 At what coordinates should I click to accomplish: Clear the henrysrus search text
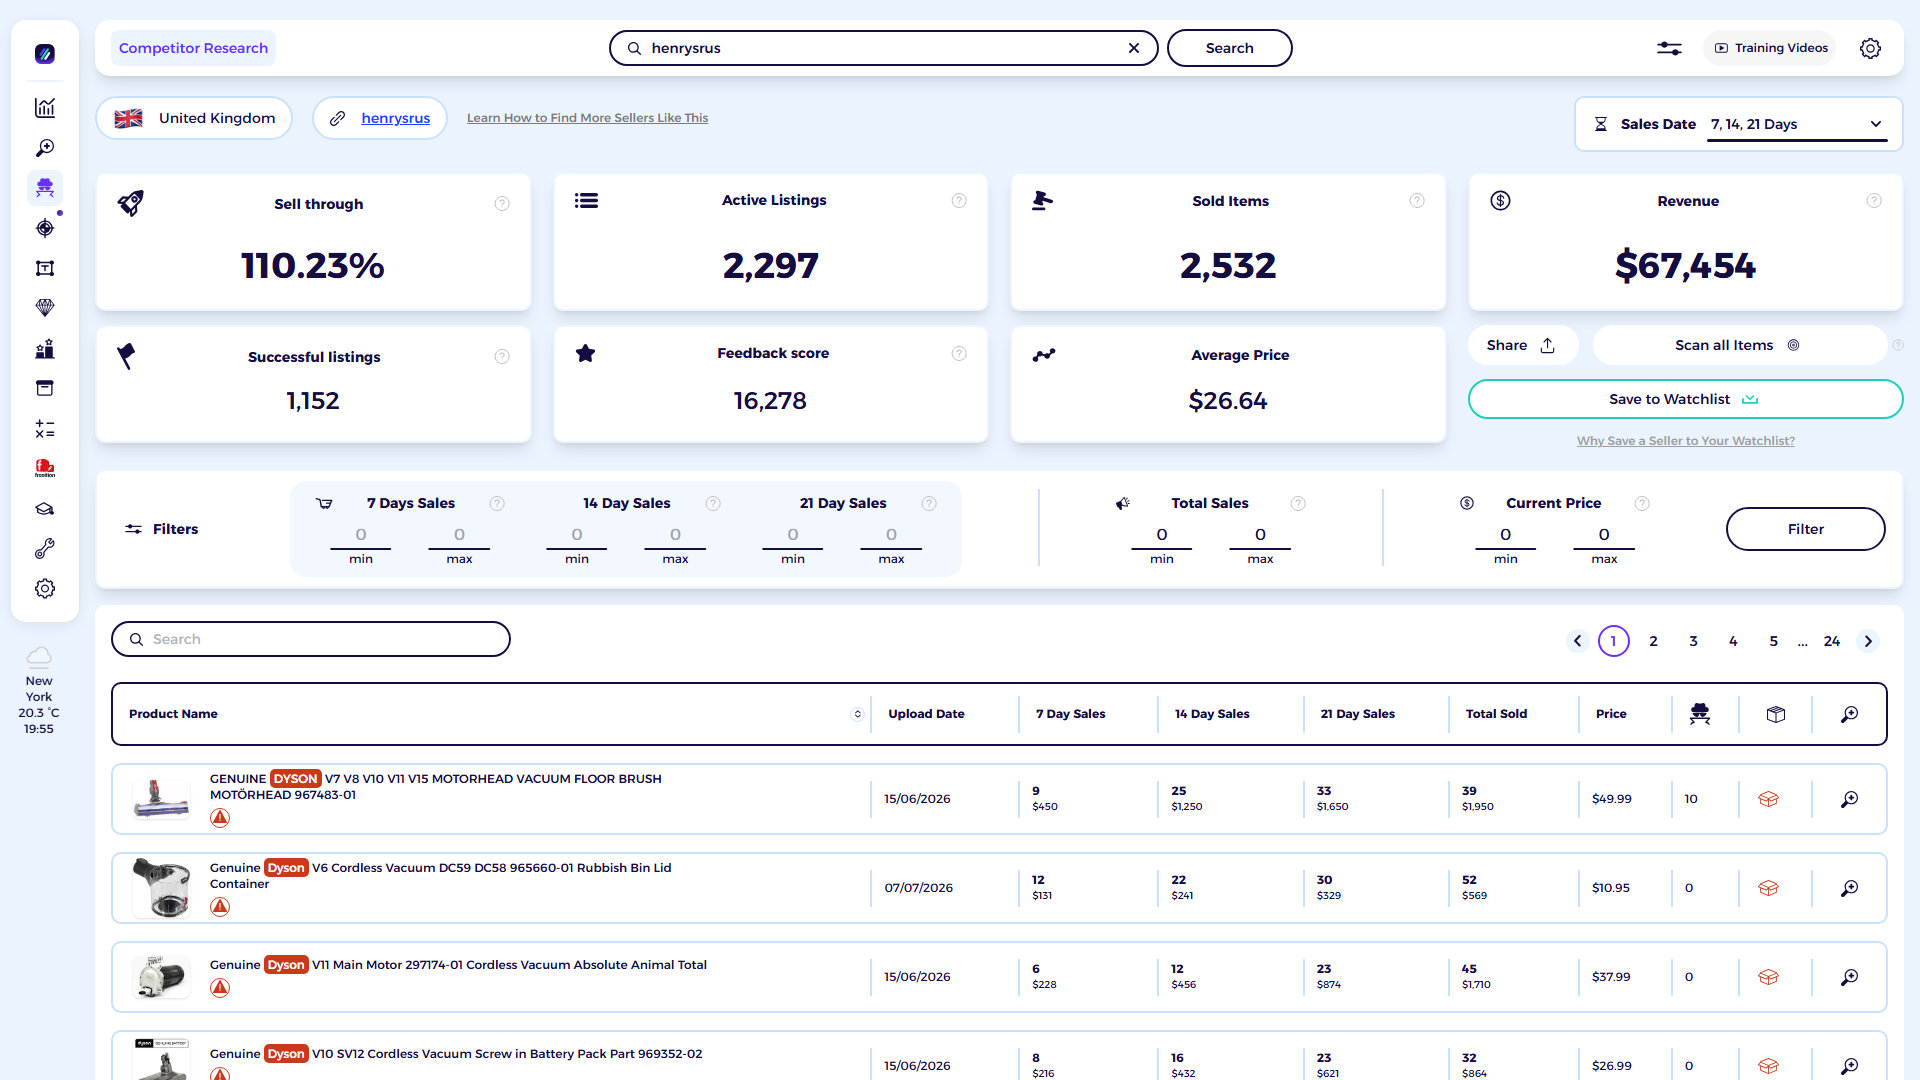pos(1134,48)
